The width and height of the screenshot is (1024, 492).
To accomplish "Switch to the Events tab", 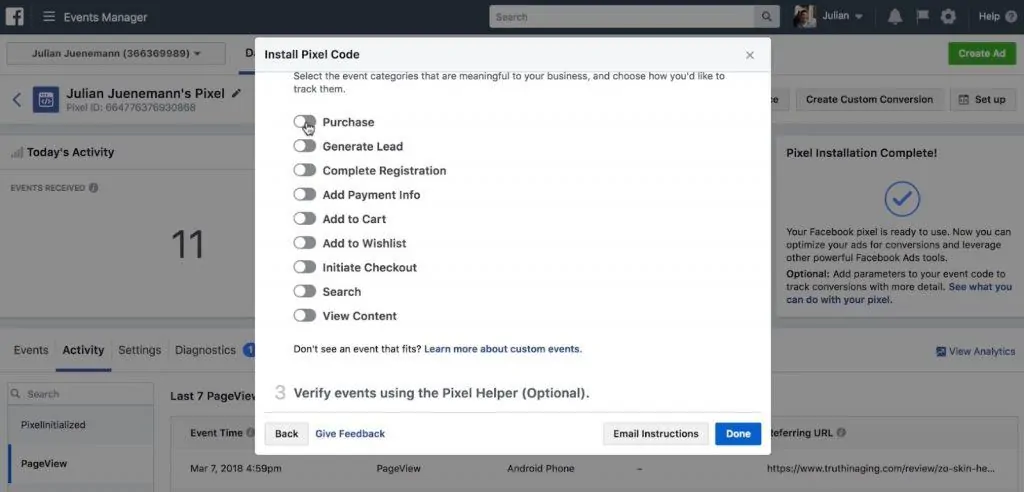I will click(31, 350).
